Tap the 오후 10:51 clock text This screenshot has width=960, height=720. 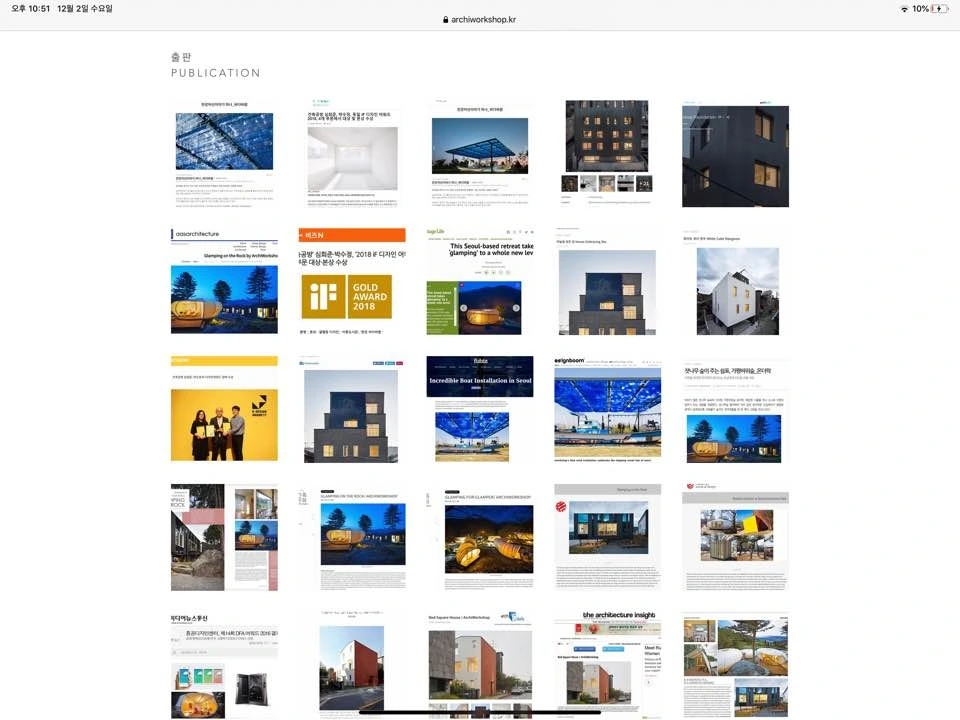31,9
